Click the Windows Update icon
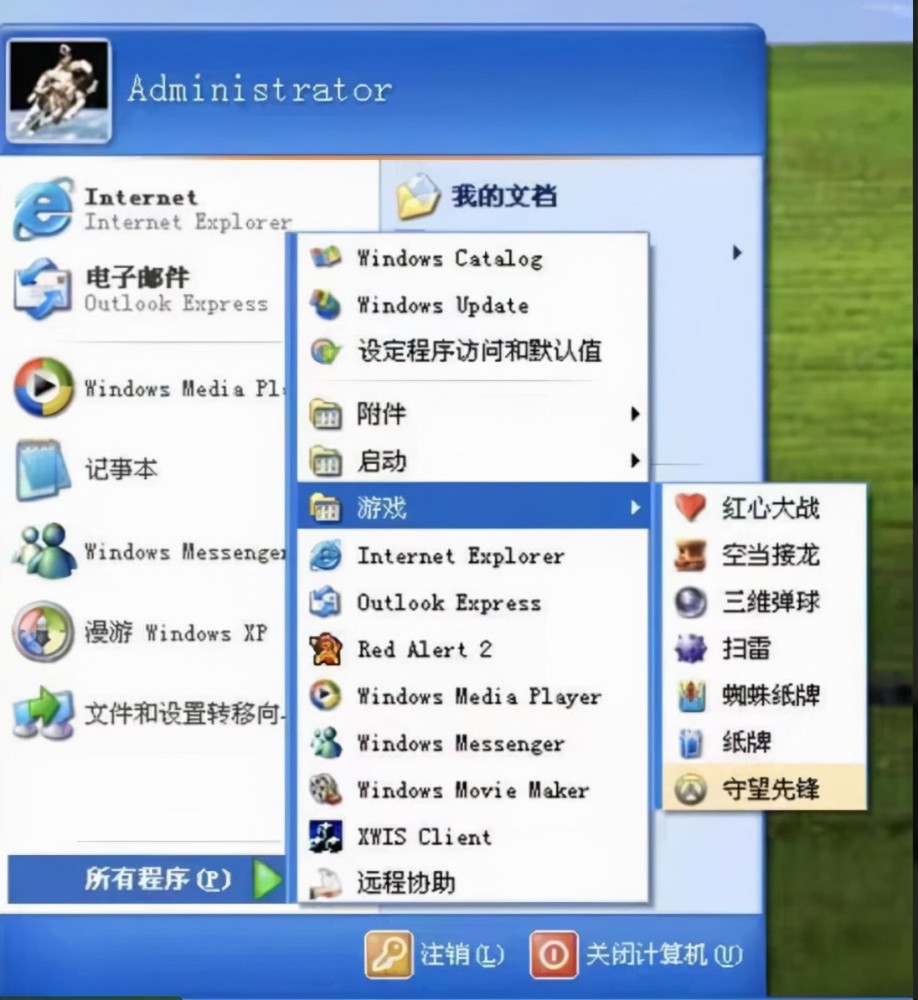918x1000 pixels. click(325, 304)
